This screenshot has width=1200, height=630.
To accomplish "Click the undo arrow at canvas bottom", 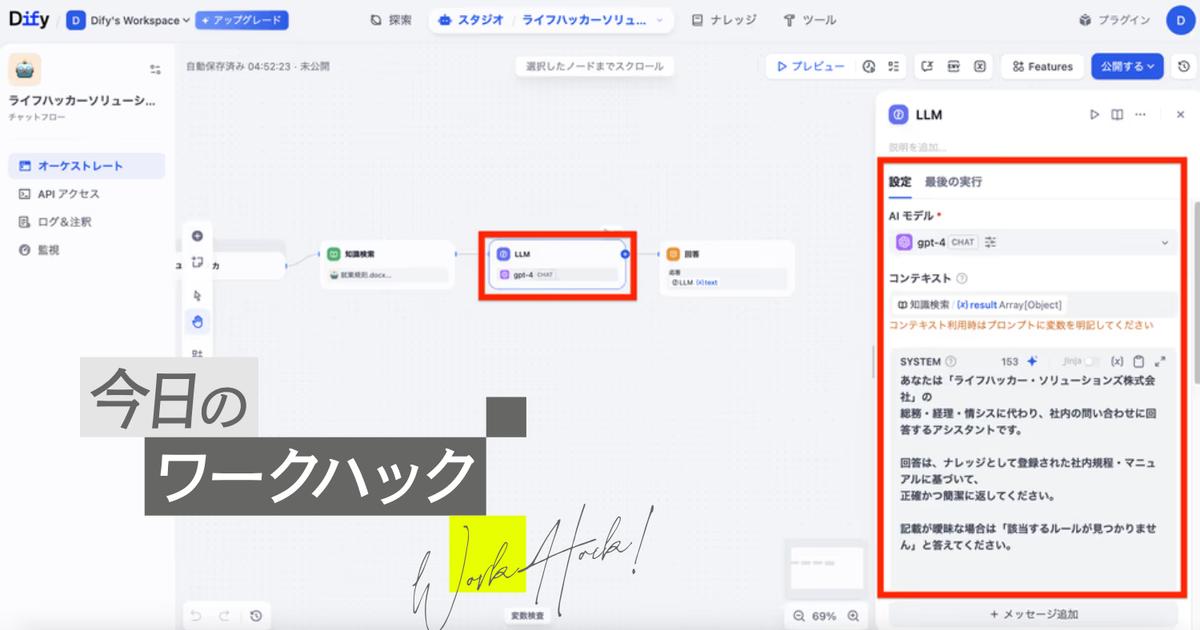I will click(196, 616).
